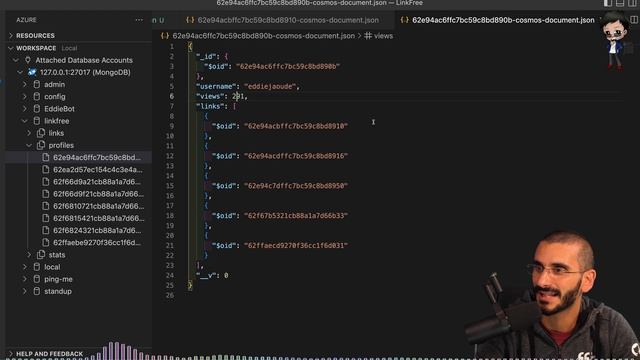The height and width of the screenshot is (360, 640).
Task: Collapse Attached Database Accounts node
Action: point(16,60)
